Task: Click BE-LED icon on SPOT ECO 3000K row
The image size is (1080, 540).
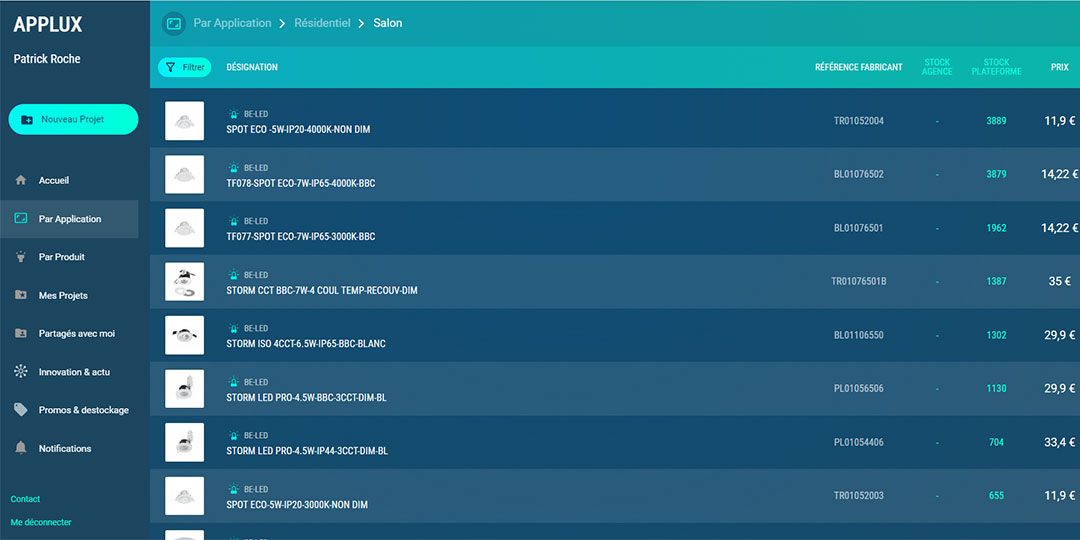Action: coord(233,490)
